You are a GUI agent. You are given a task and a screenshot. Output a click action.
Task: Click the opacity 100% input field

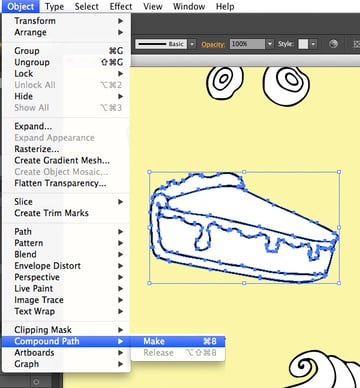[x=247, y=44]
